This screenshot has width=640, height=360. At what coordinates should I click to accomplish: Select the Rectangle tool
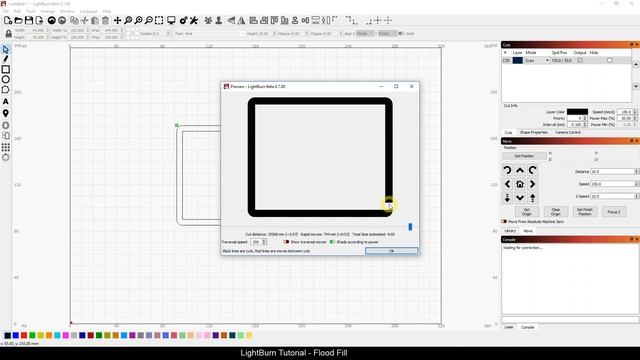6,69
